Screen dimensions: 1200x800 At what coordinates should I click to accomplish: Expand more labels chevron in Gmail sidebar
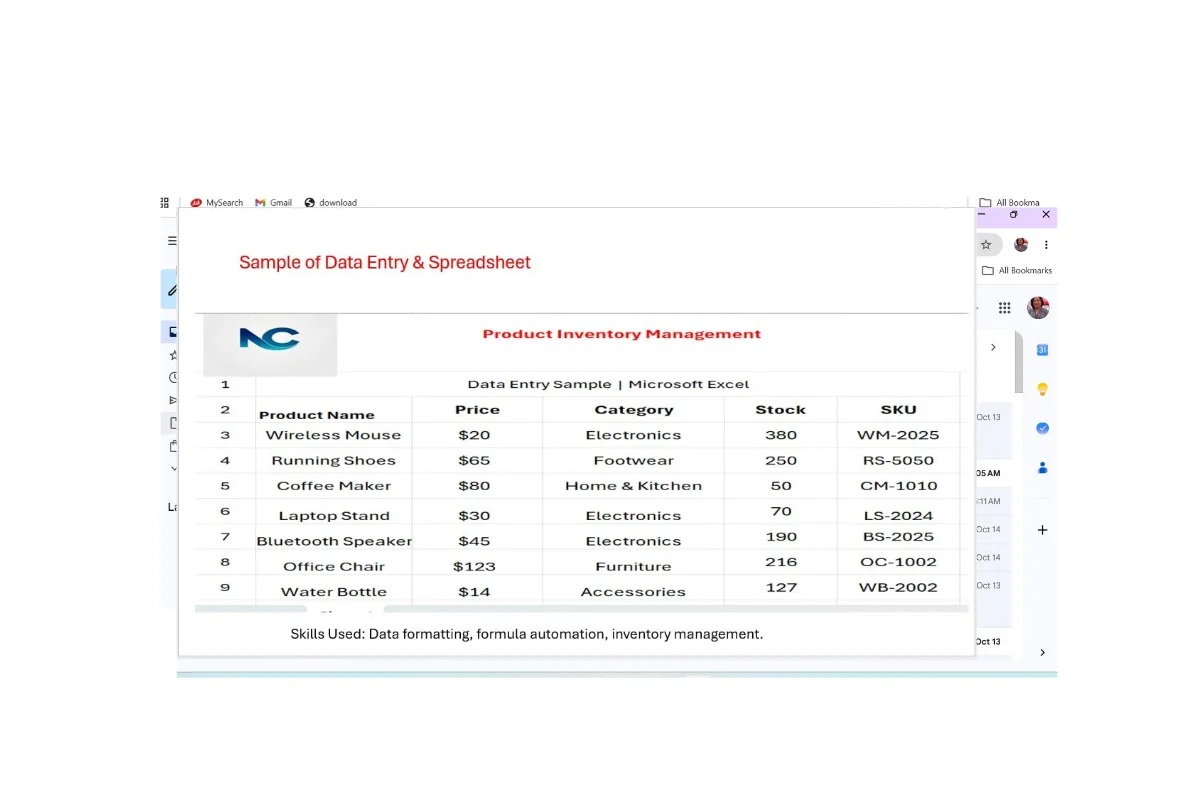pyautogui.click(x=173, y=468)
